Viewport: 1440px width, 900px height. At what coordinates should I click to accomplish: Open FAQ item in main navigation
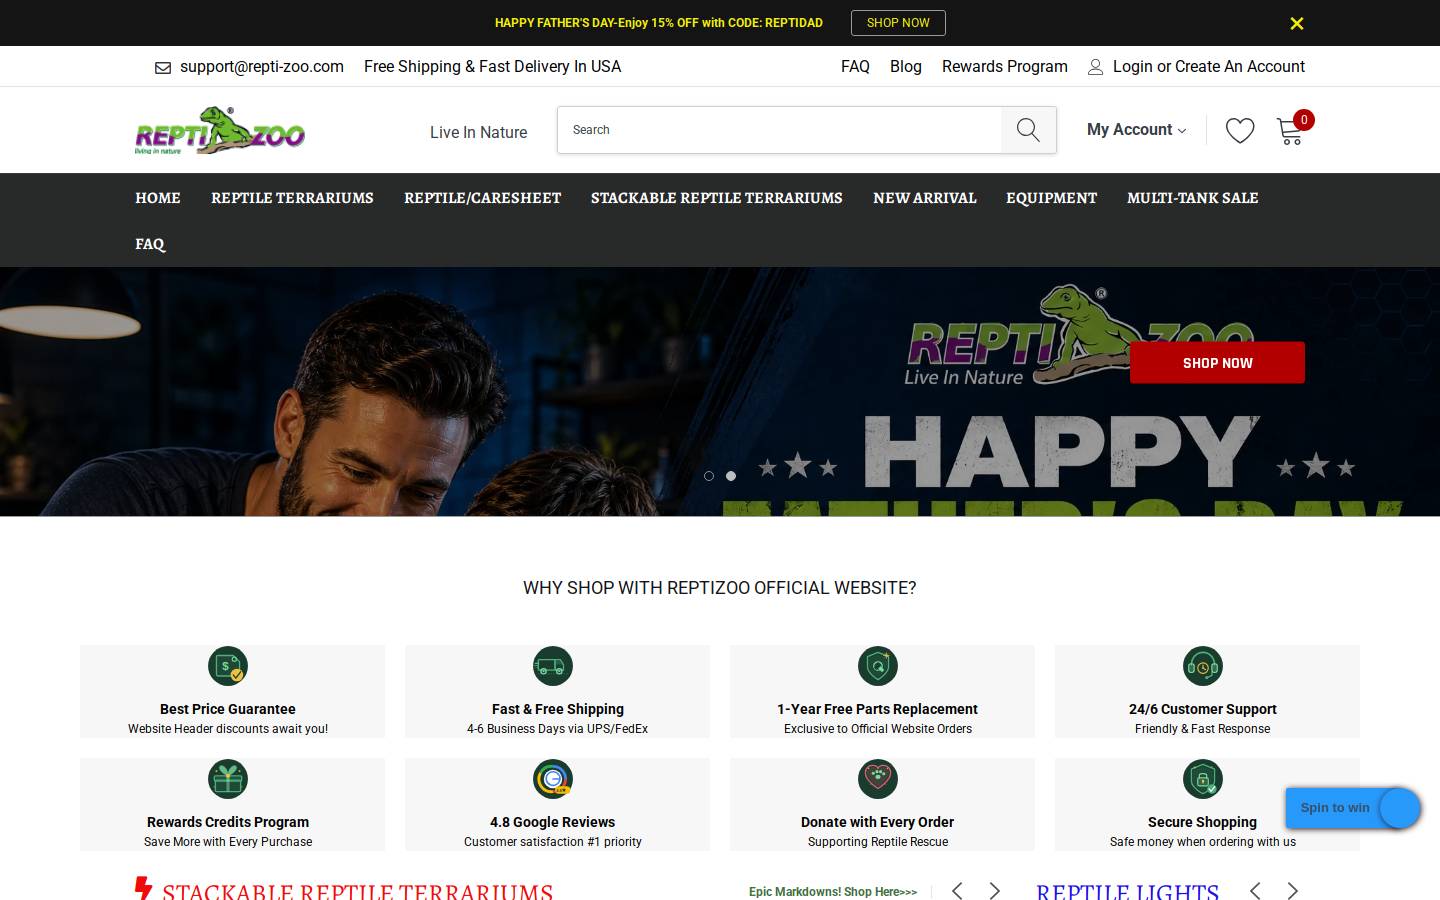pyautogui.click(x=150, y=244)
